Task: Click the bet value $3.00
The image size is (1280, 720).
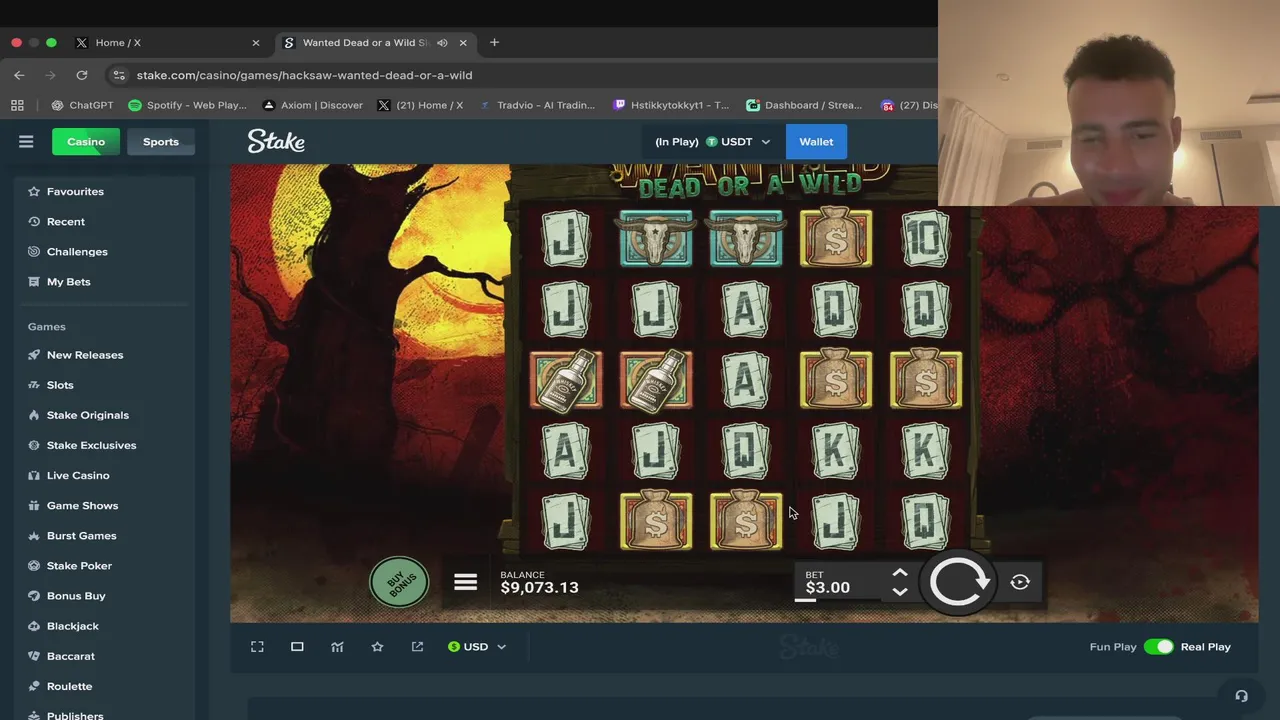Action: [x=828, y=588]
